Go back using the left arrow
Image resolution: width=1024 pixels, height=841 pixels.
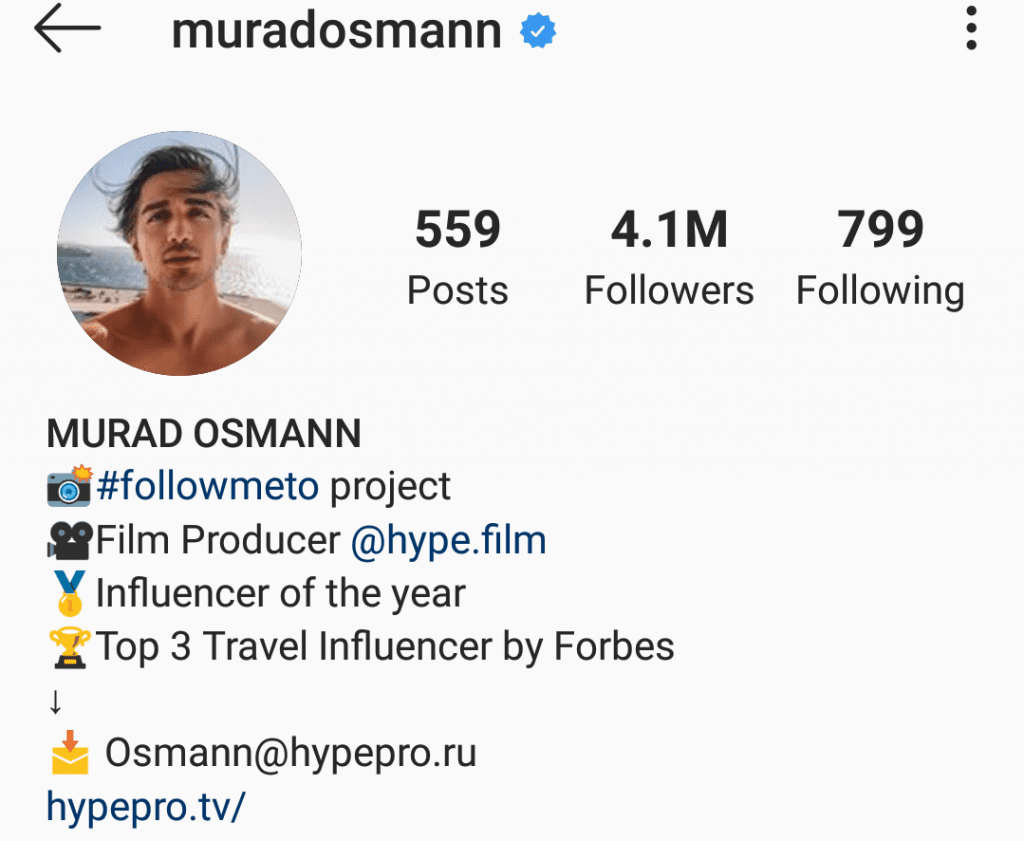(67, 28)
